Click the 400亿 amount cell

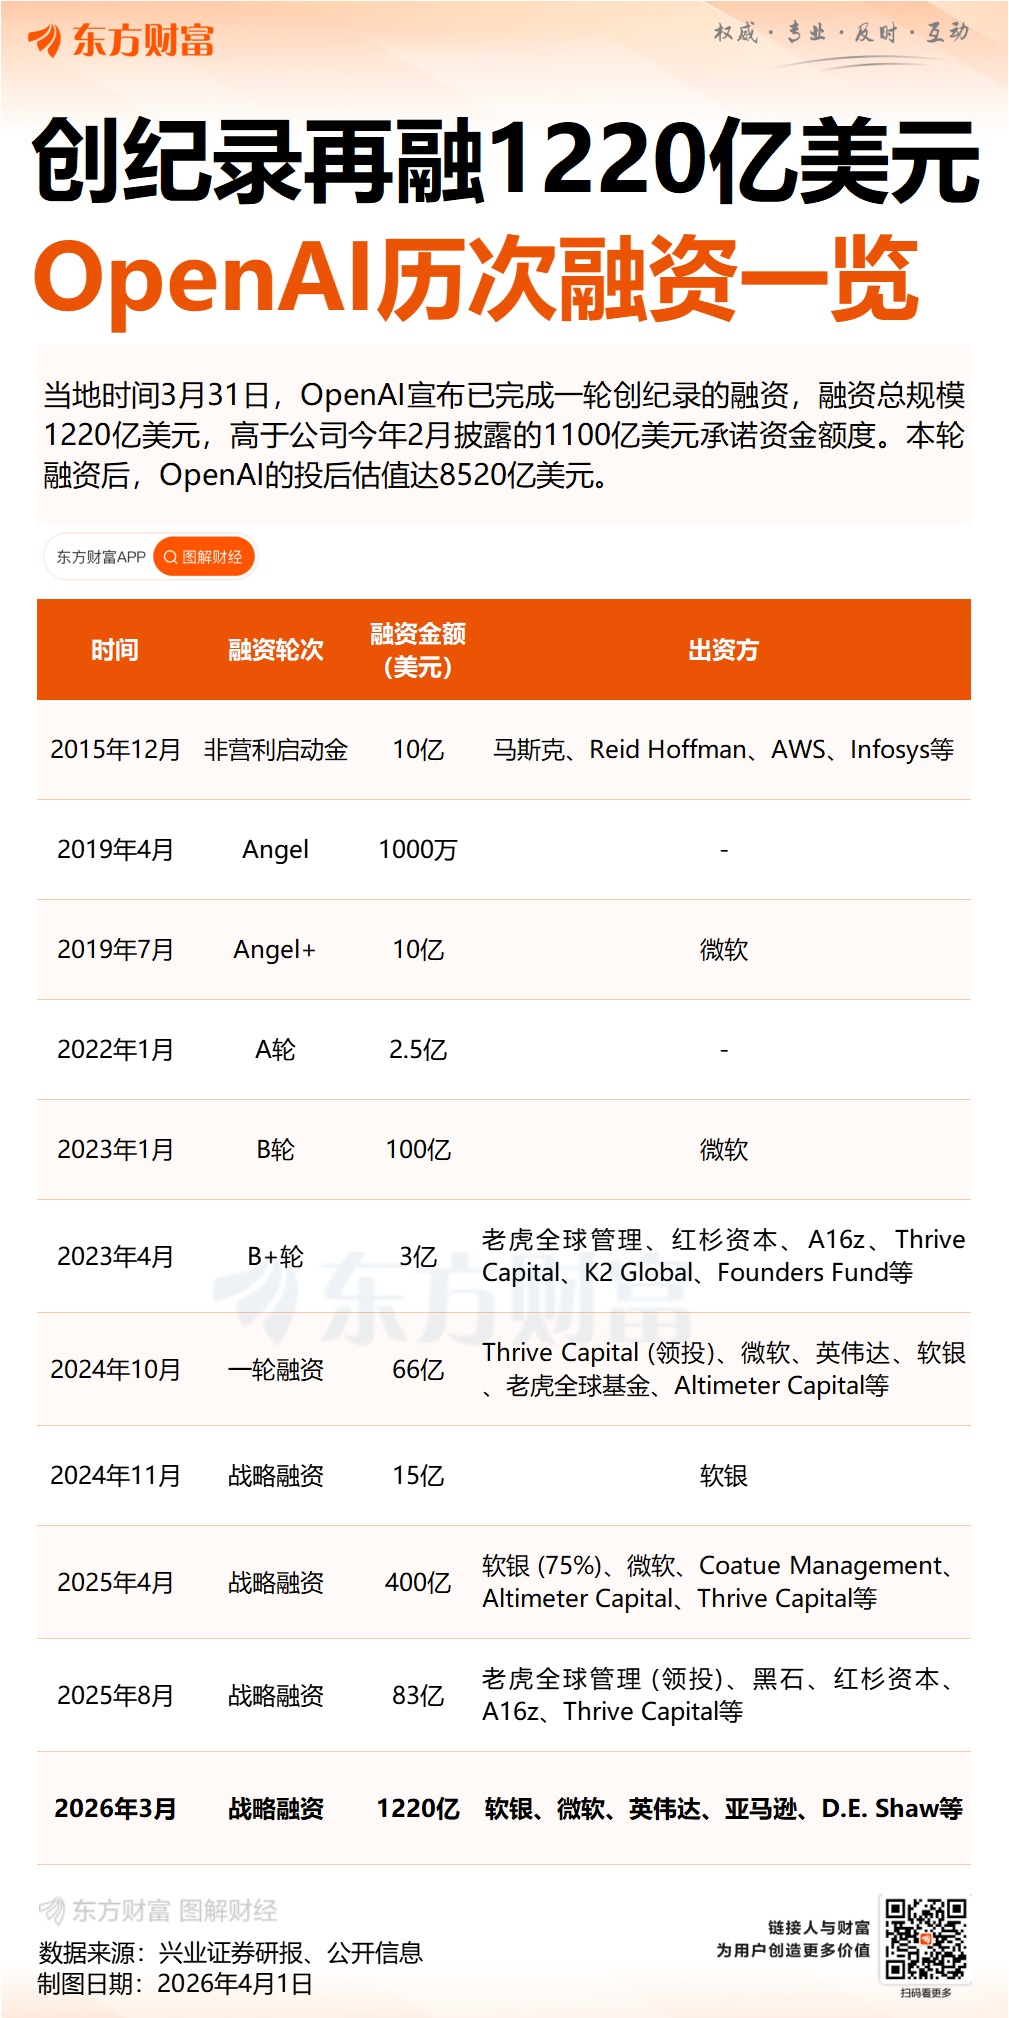tap(418, 1582)
